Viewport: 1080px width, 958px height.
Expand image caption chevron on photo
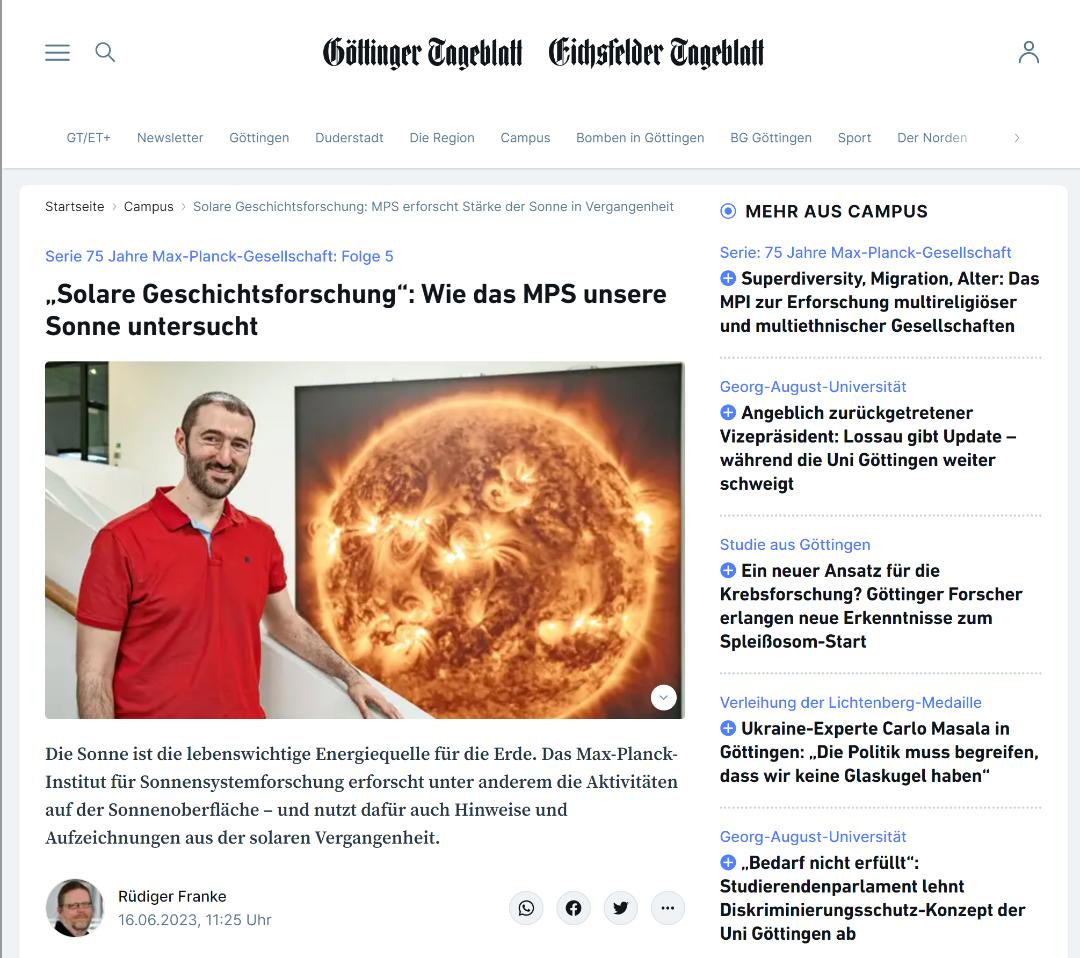click(x=663, y=697)
